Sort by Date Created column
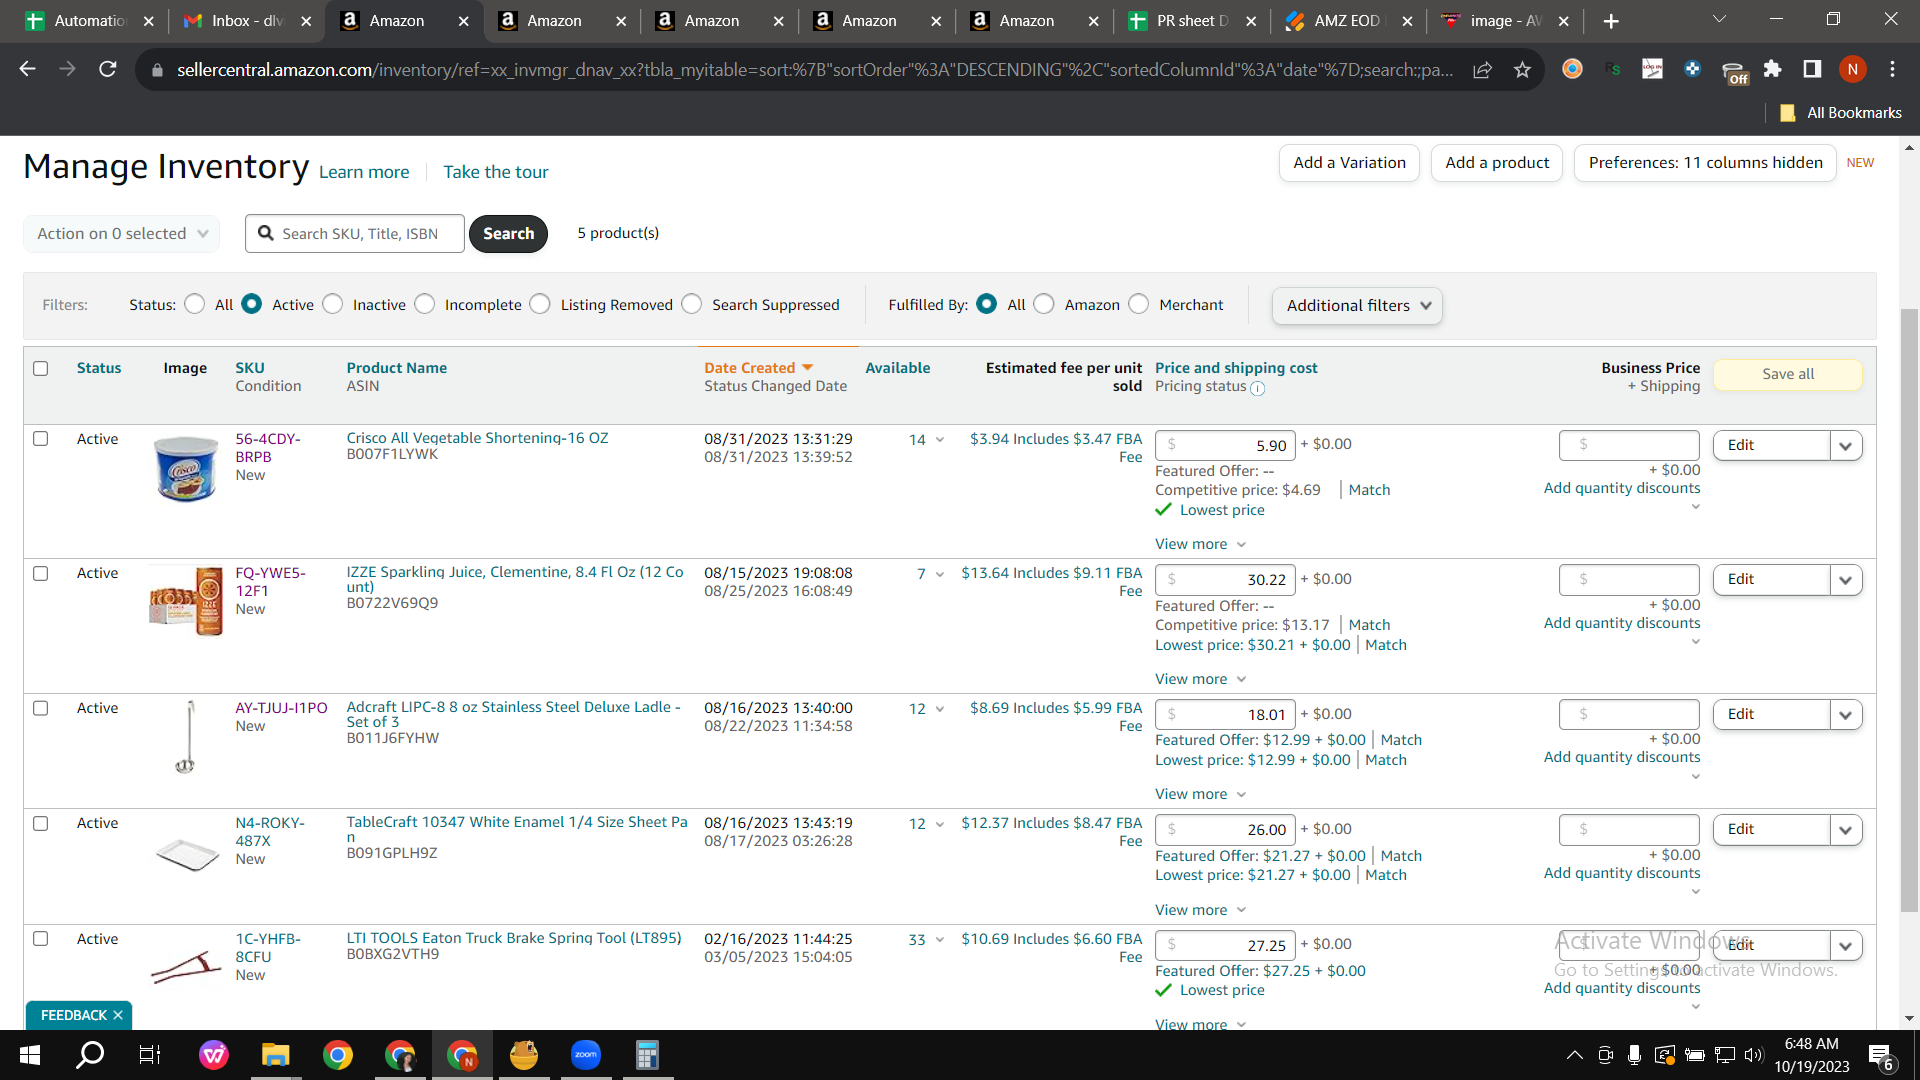Image resolution: width=1920 pixels, height=1080 pixels. (758, 368)
